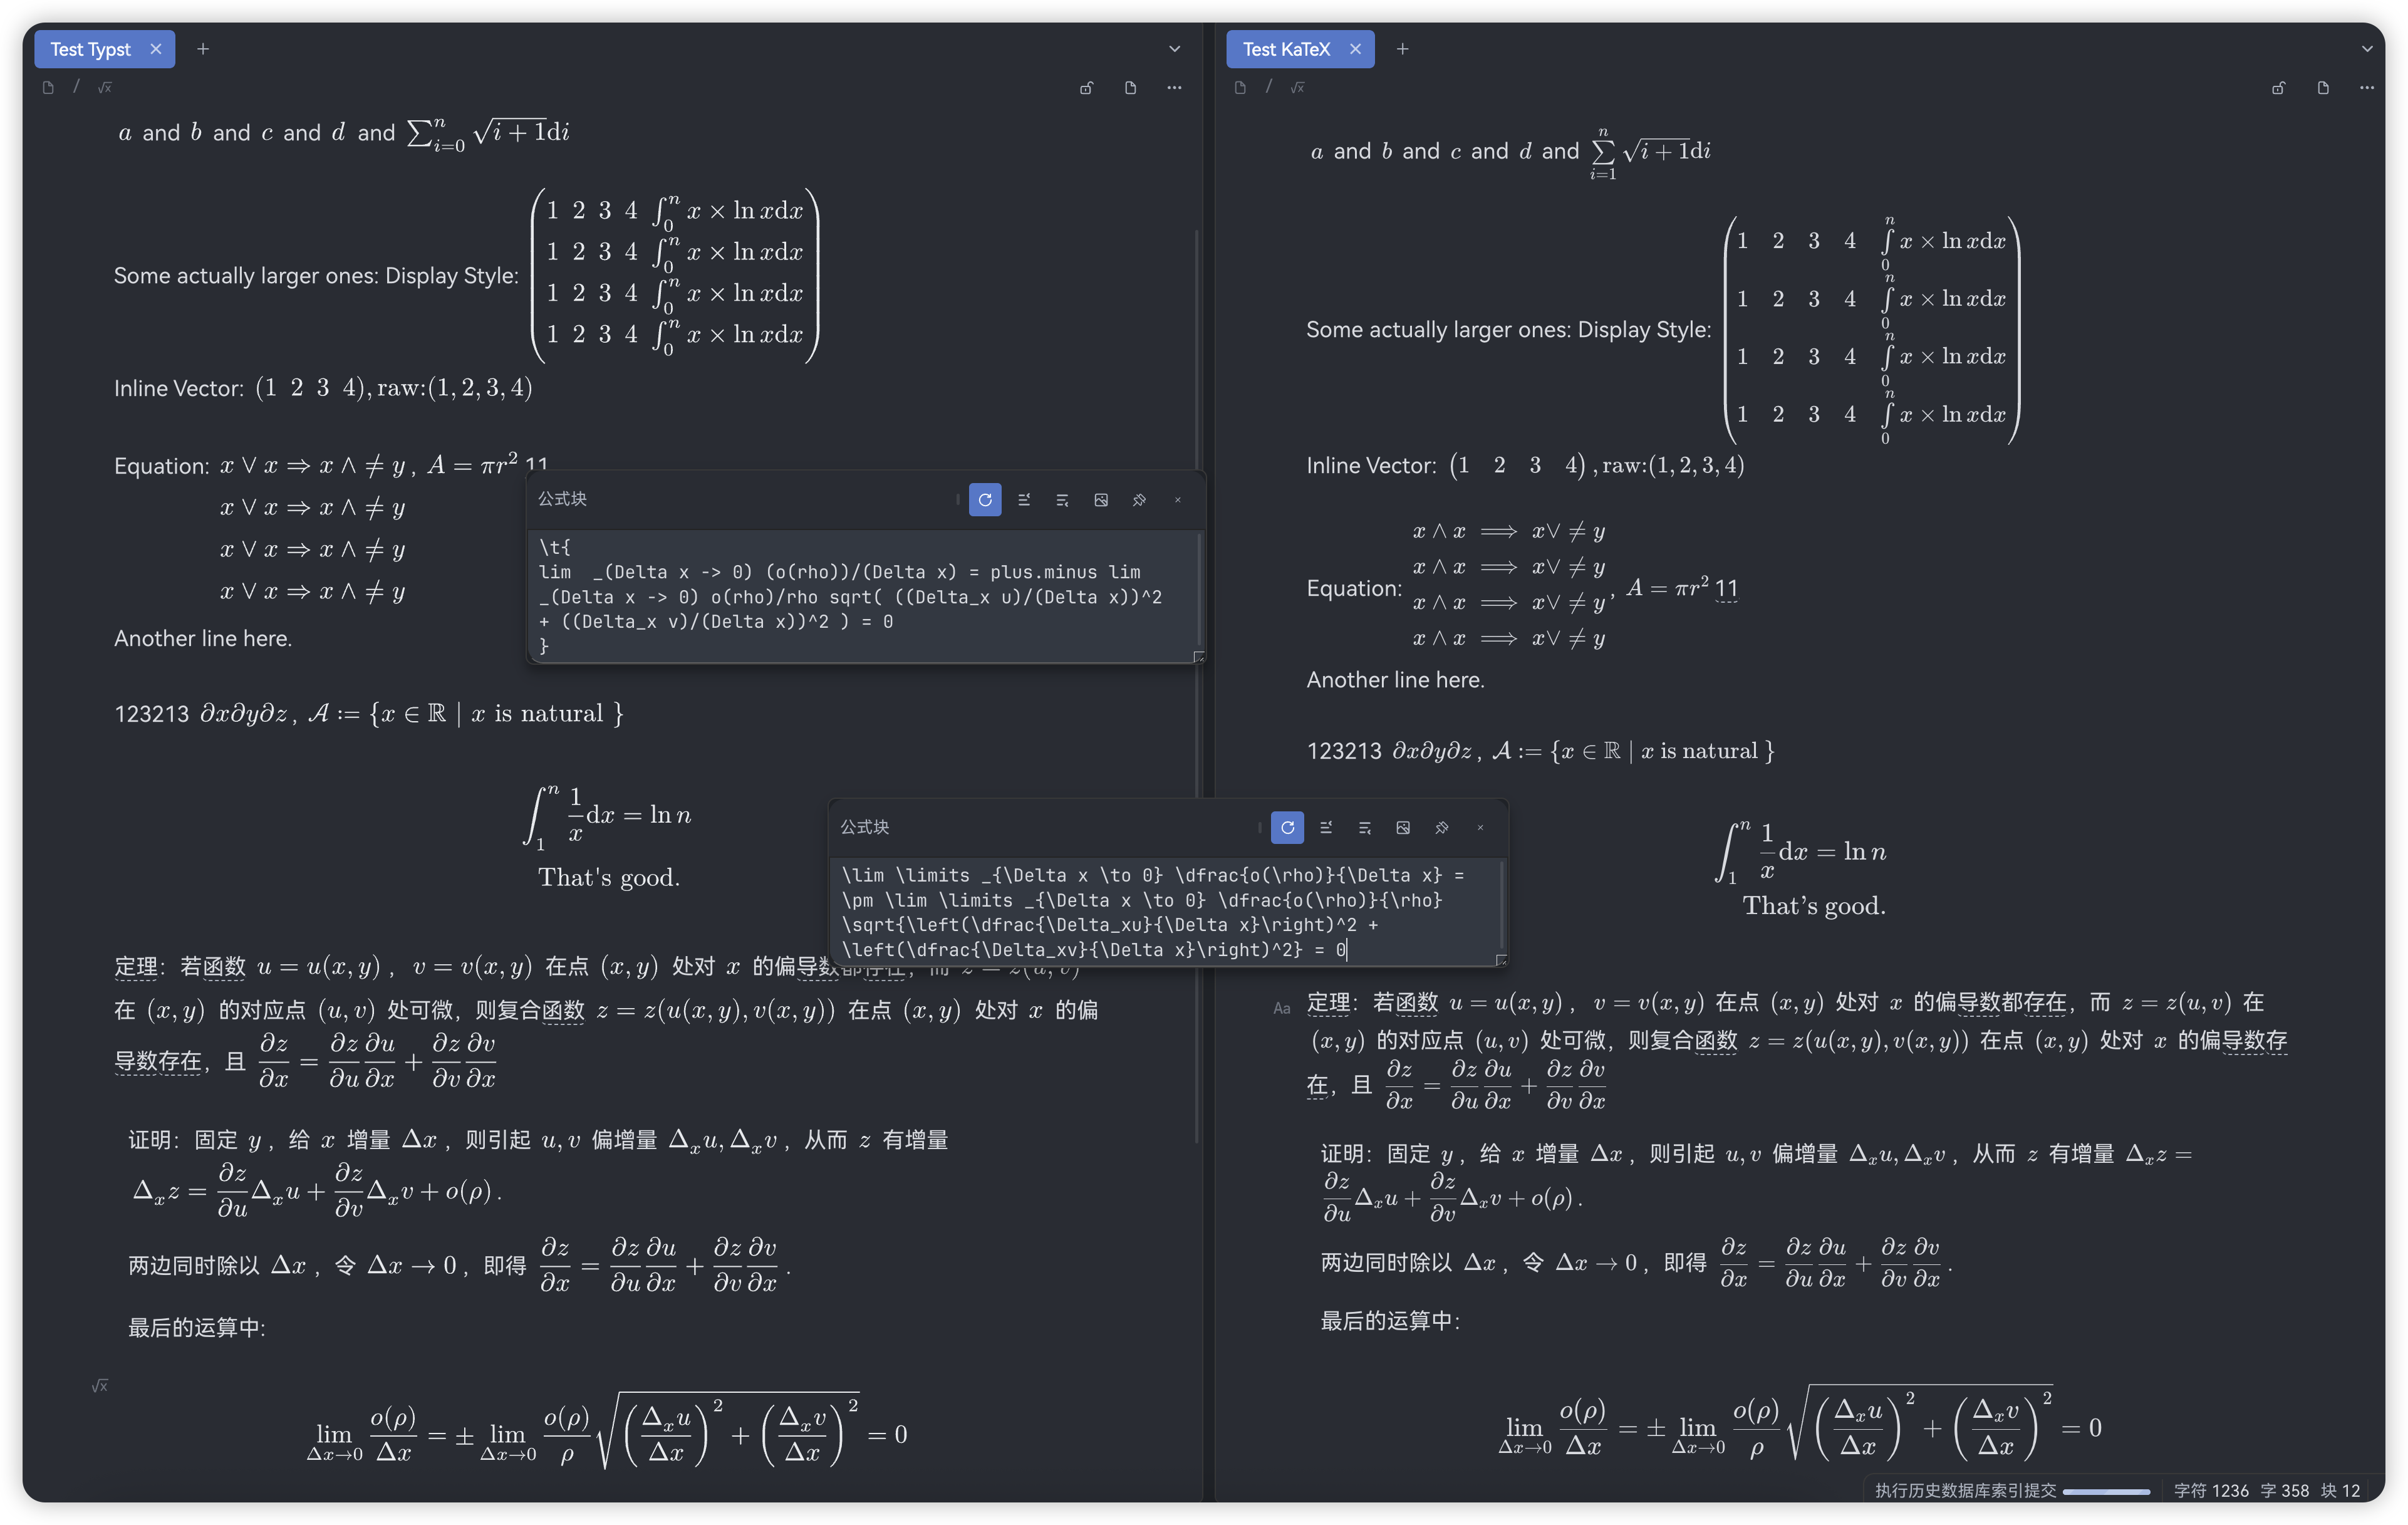This screenshot has height=1525, width=2408.
Task: Click the database indexing progress bar
Action: click(2105, 1491)
